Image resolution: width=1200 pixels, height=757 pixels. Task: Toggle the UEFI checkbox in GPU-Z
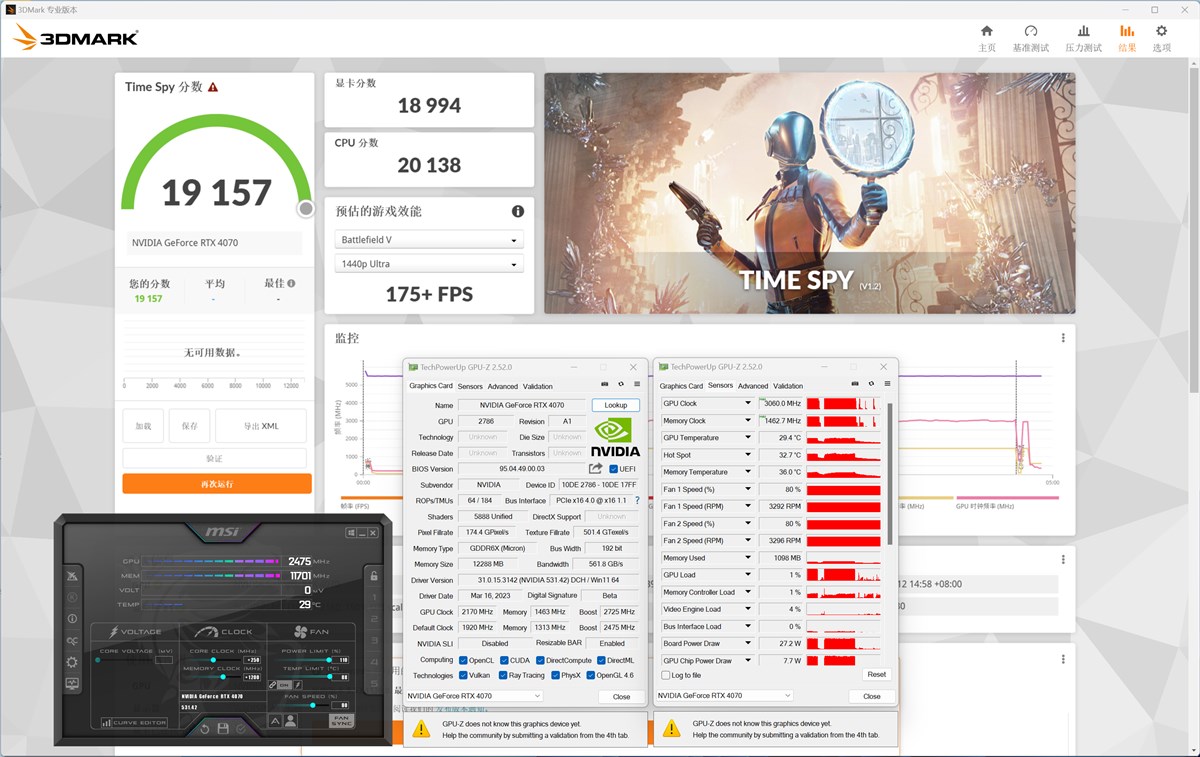(613, 469)
